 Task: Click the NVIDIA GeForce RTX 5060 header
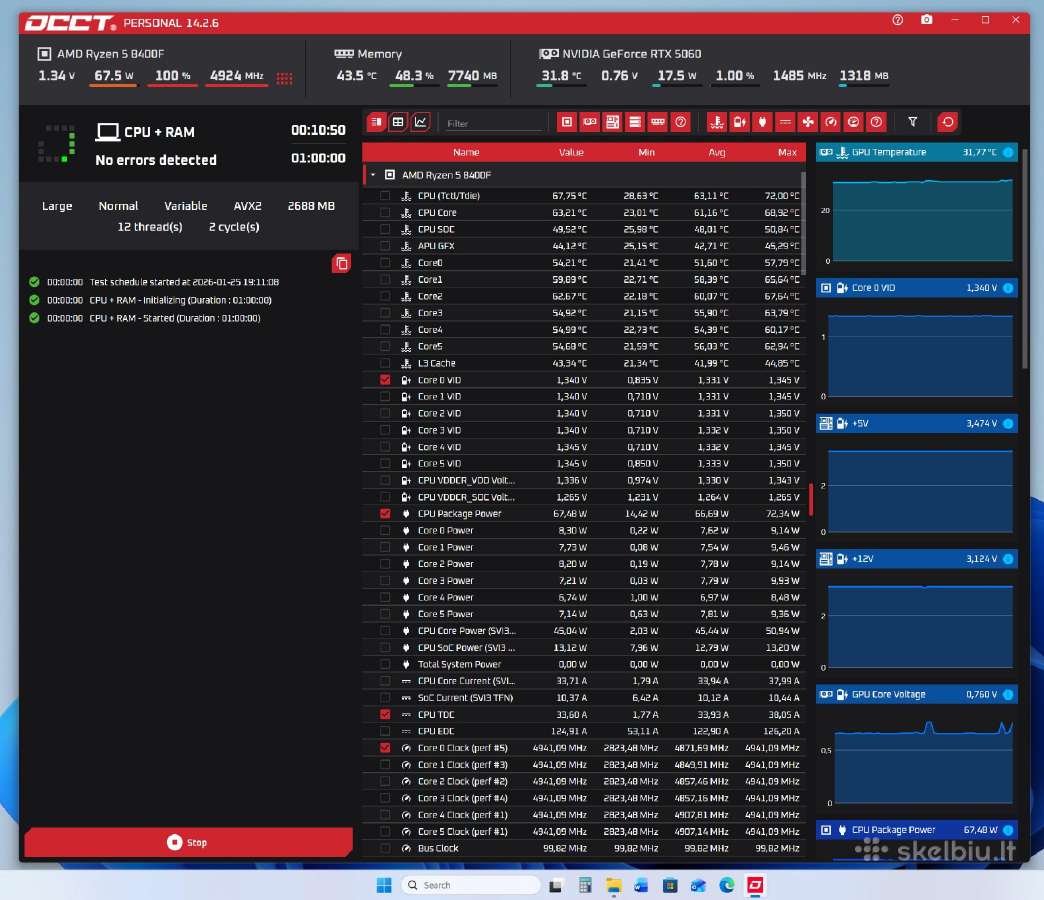point(620,54)
